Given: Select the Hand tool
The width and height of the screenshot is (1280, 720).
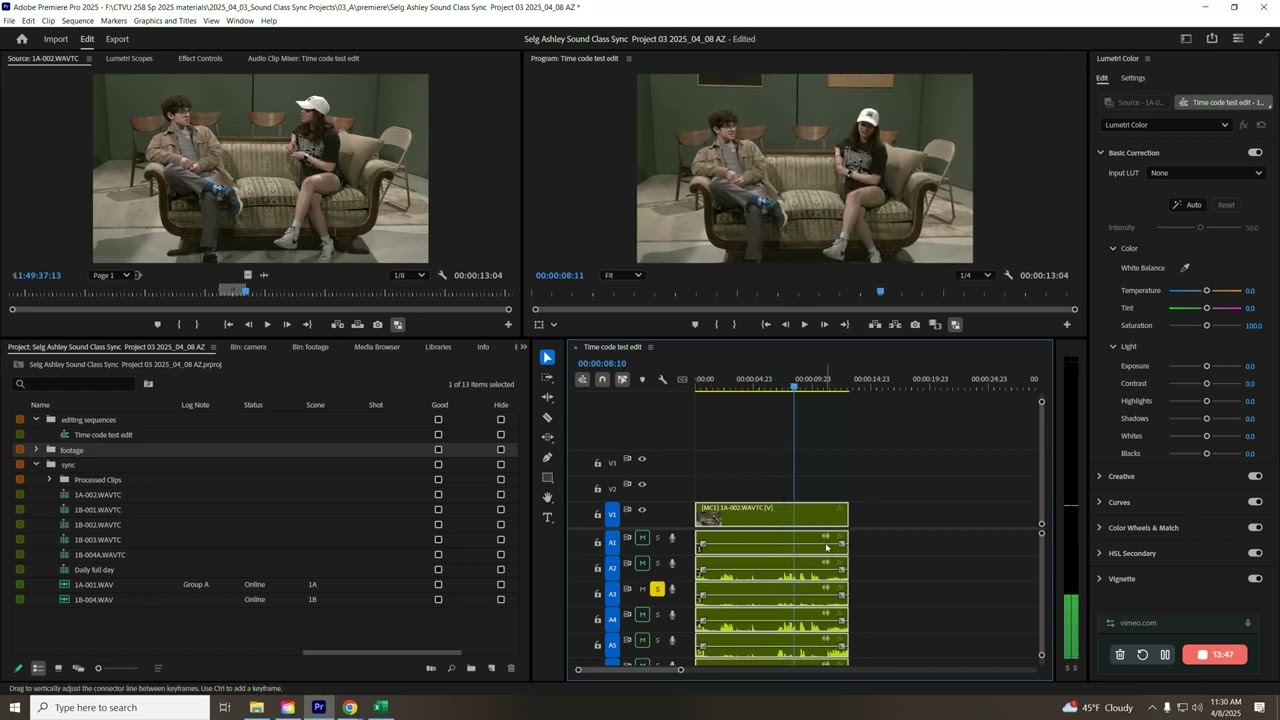Looking at the screenshot, I should click(547, 498).
